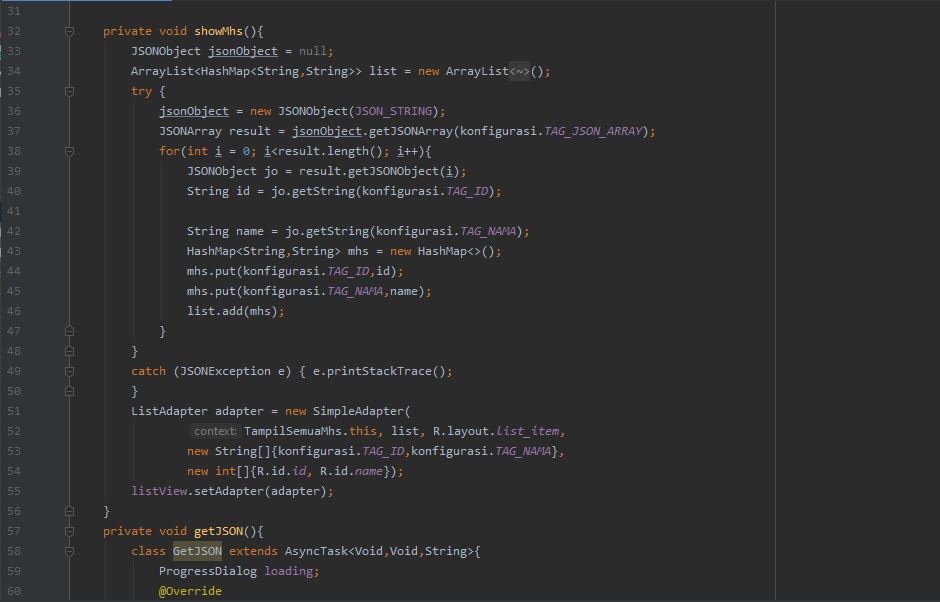Click line number 33 in the gutter
The image size is (940, 602).
click(x=14, y=51)
